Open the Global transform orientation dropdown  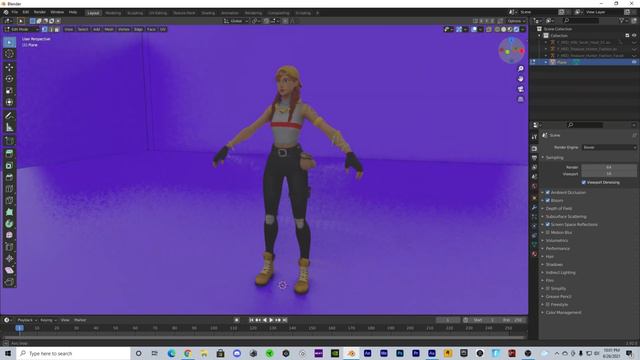[236, 21]
